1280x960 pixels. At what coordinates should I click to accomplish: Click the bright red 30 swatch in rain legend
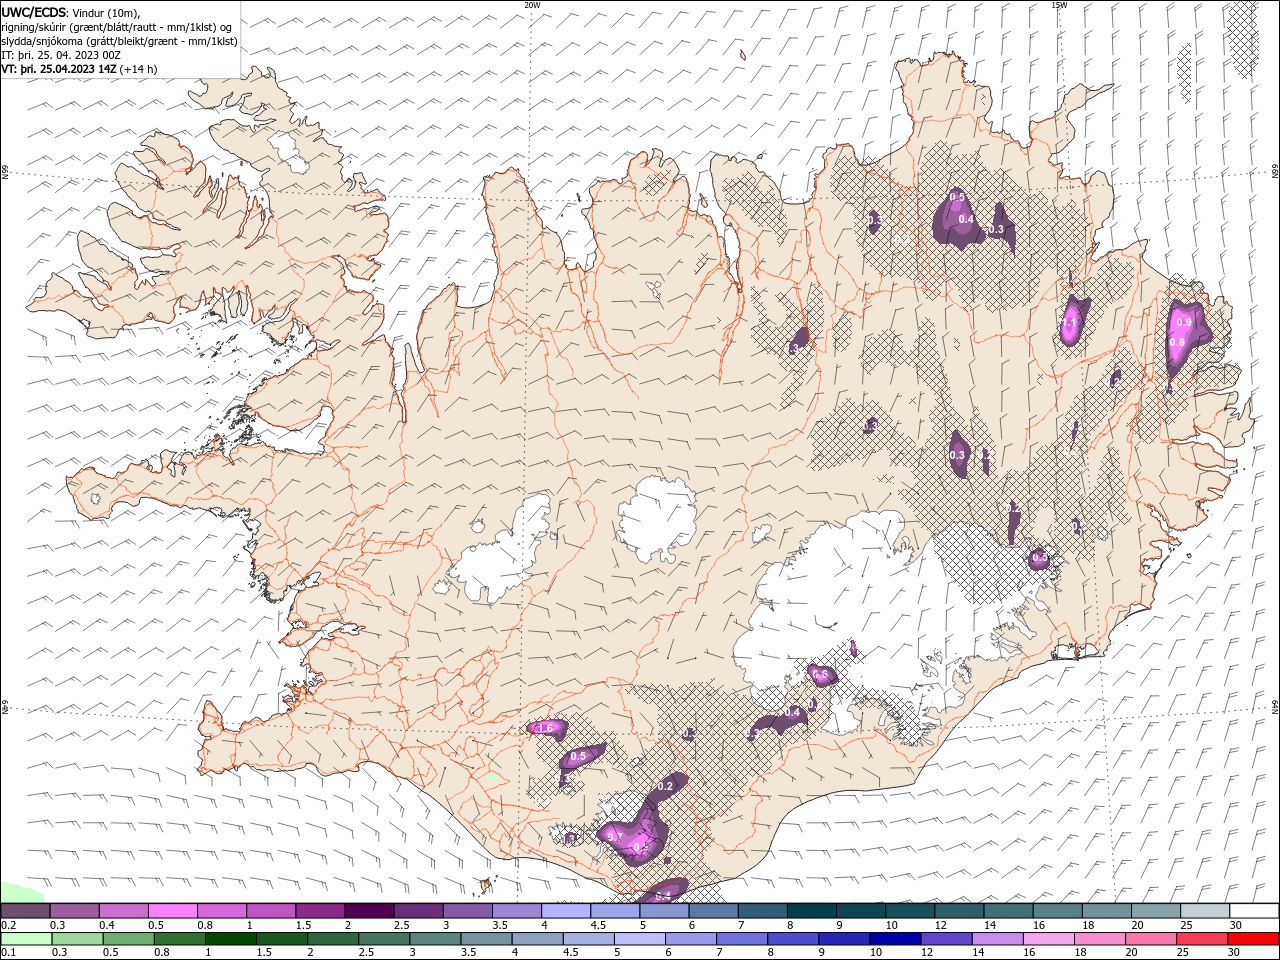[x=1254, y=939]
